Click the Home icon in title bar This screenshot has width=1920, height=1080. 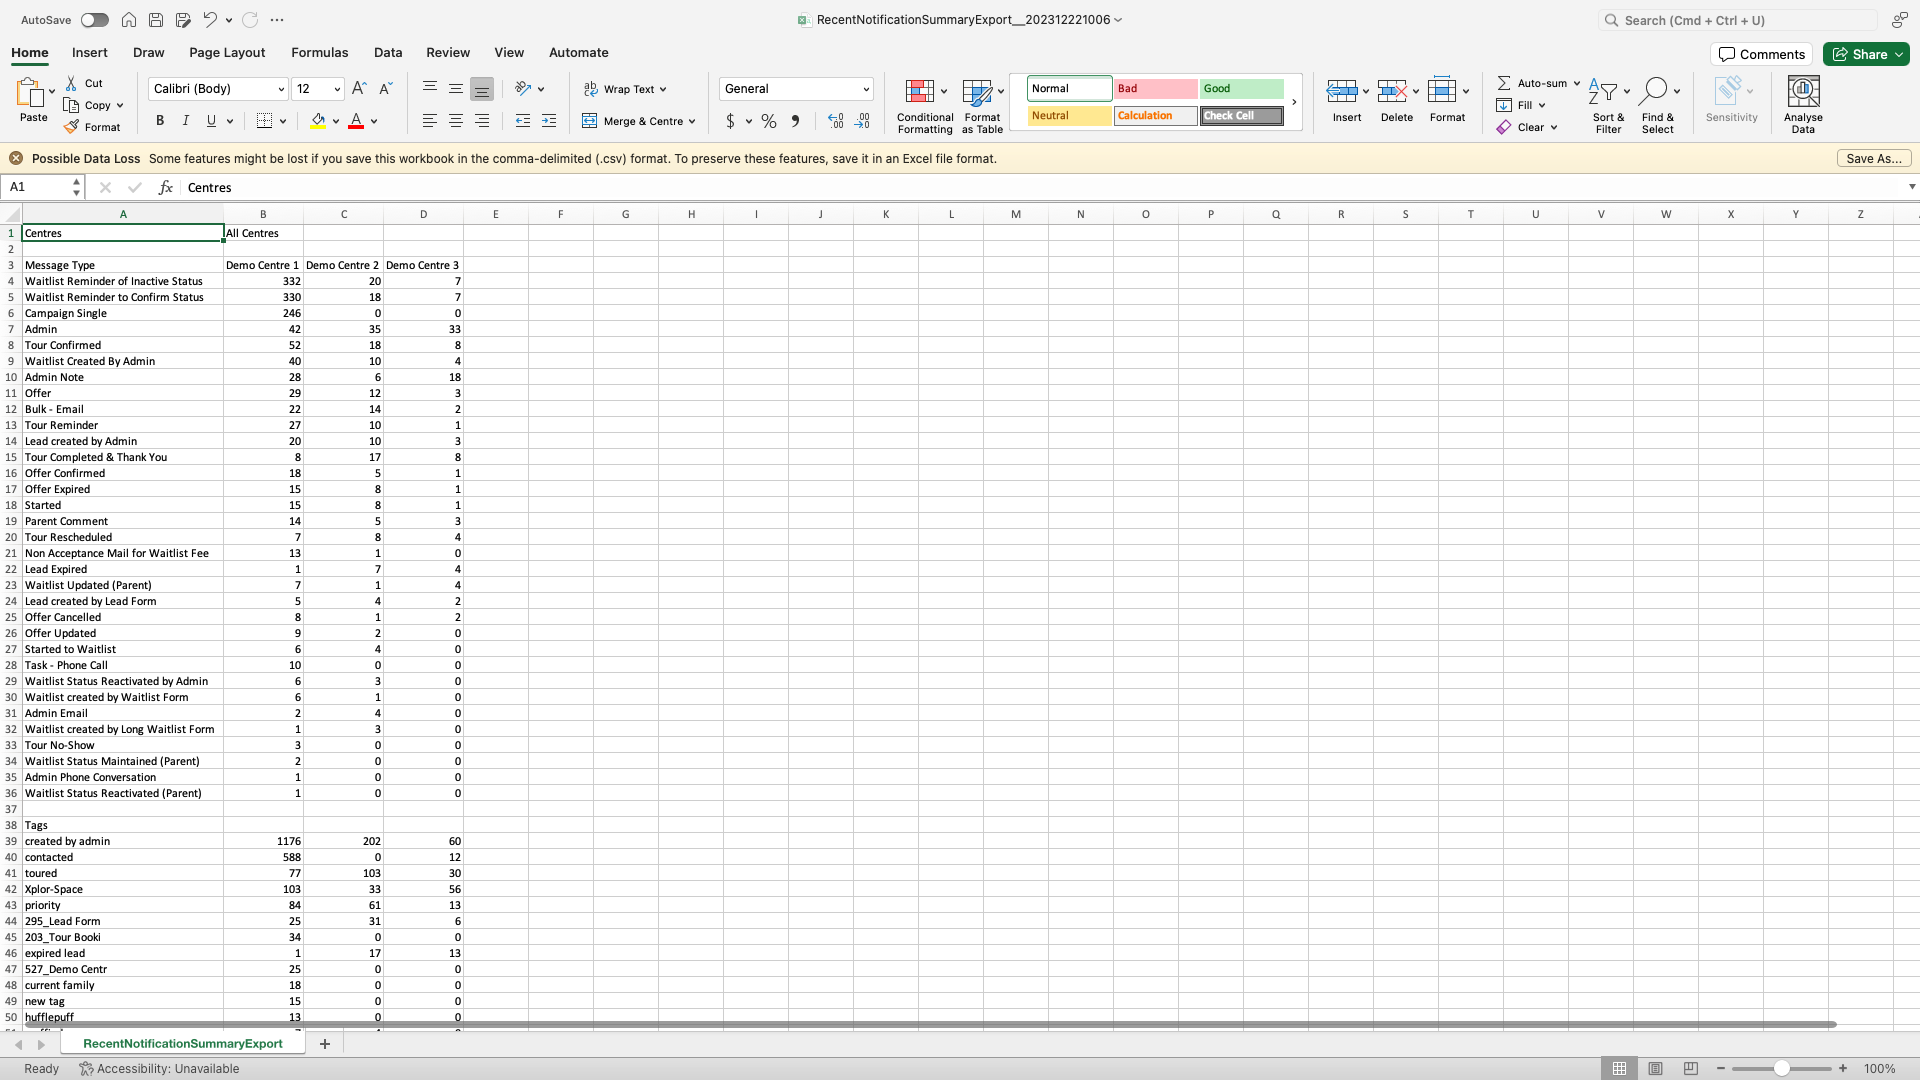(129, 20)
